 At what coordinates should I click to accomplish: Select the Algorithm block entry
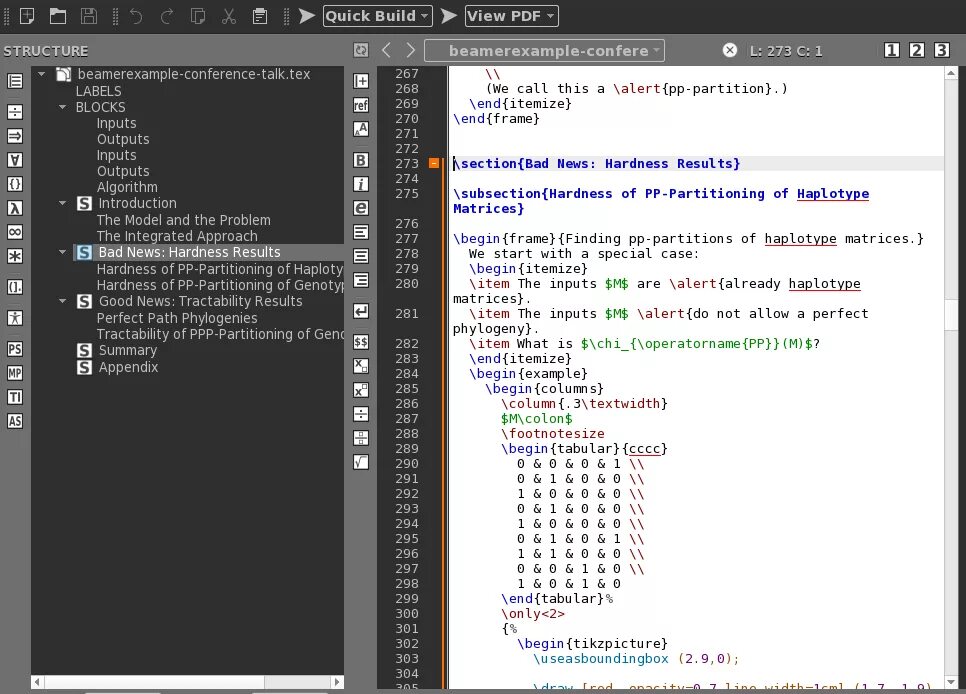click(x=127, y=187)
